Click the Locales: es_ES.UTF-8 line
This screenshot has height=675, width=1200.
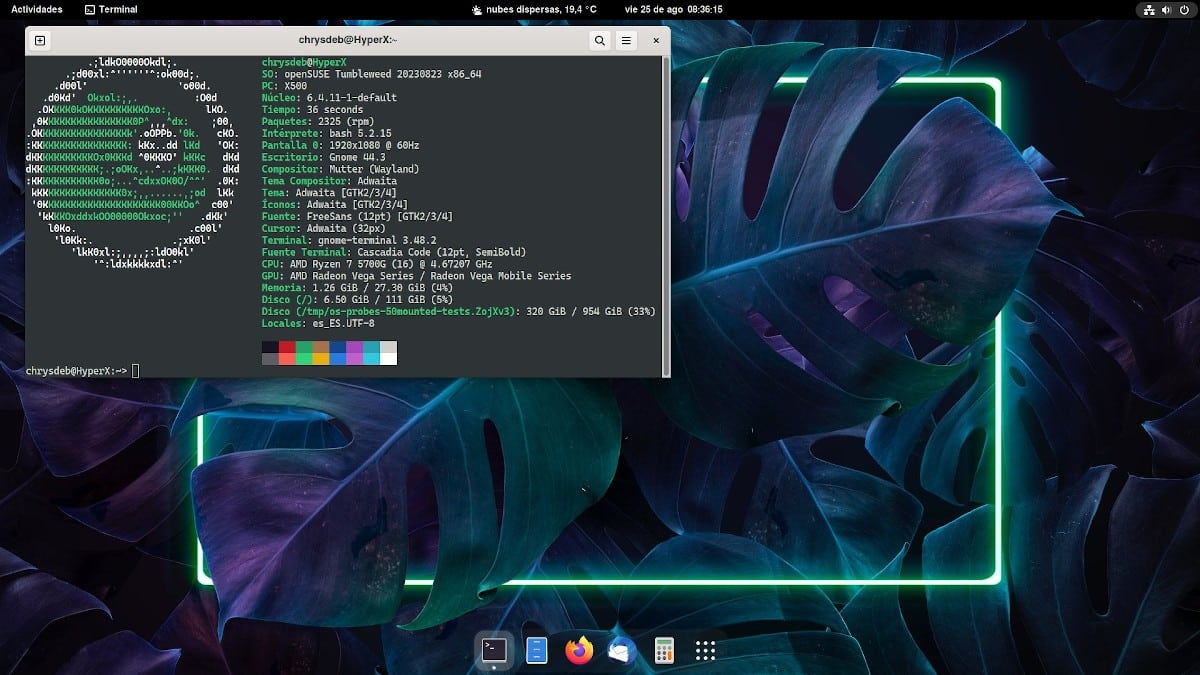pos(318,323)
